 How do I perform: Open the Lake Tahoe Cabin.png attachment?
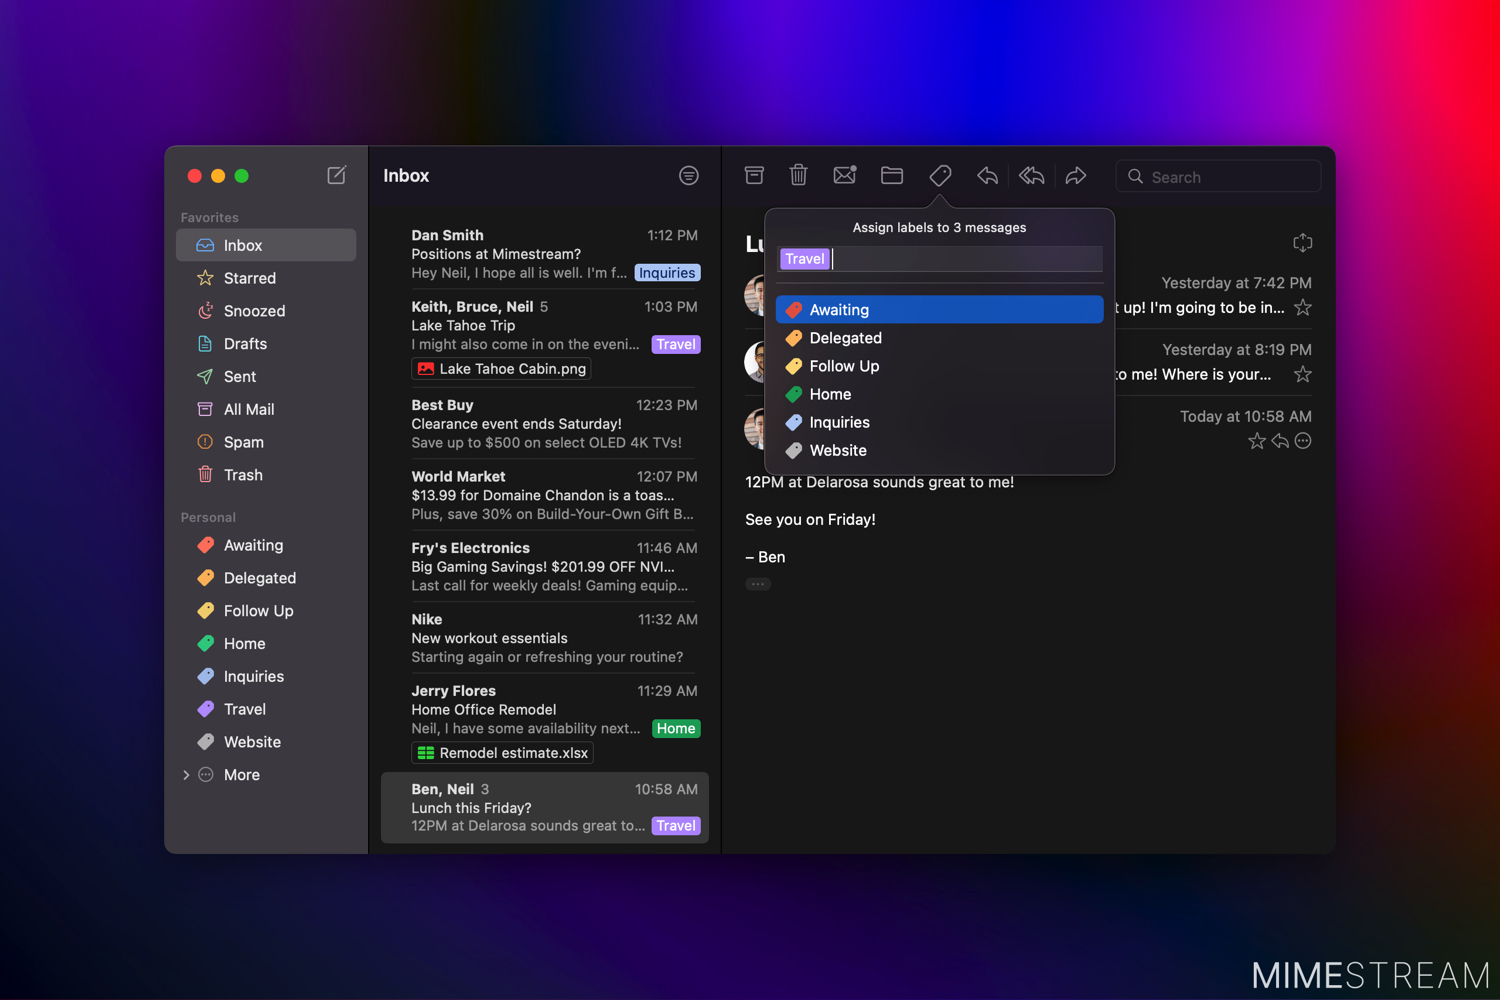[x=501, y=369]
